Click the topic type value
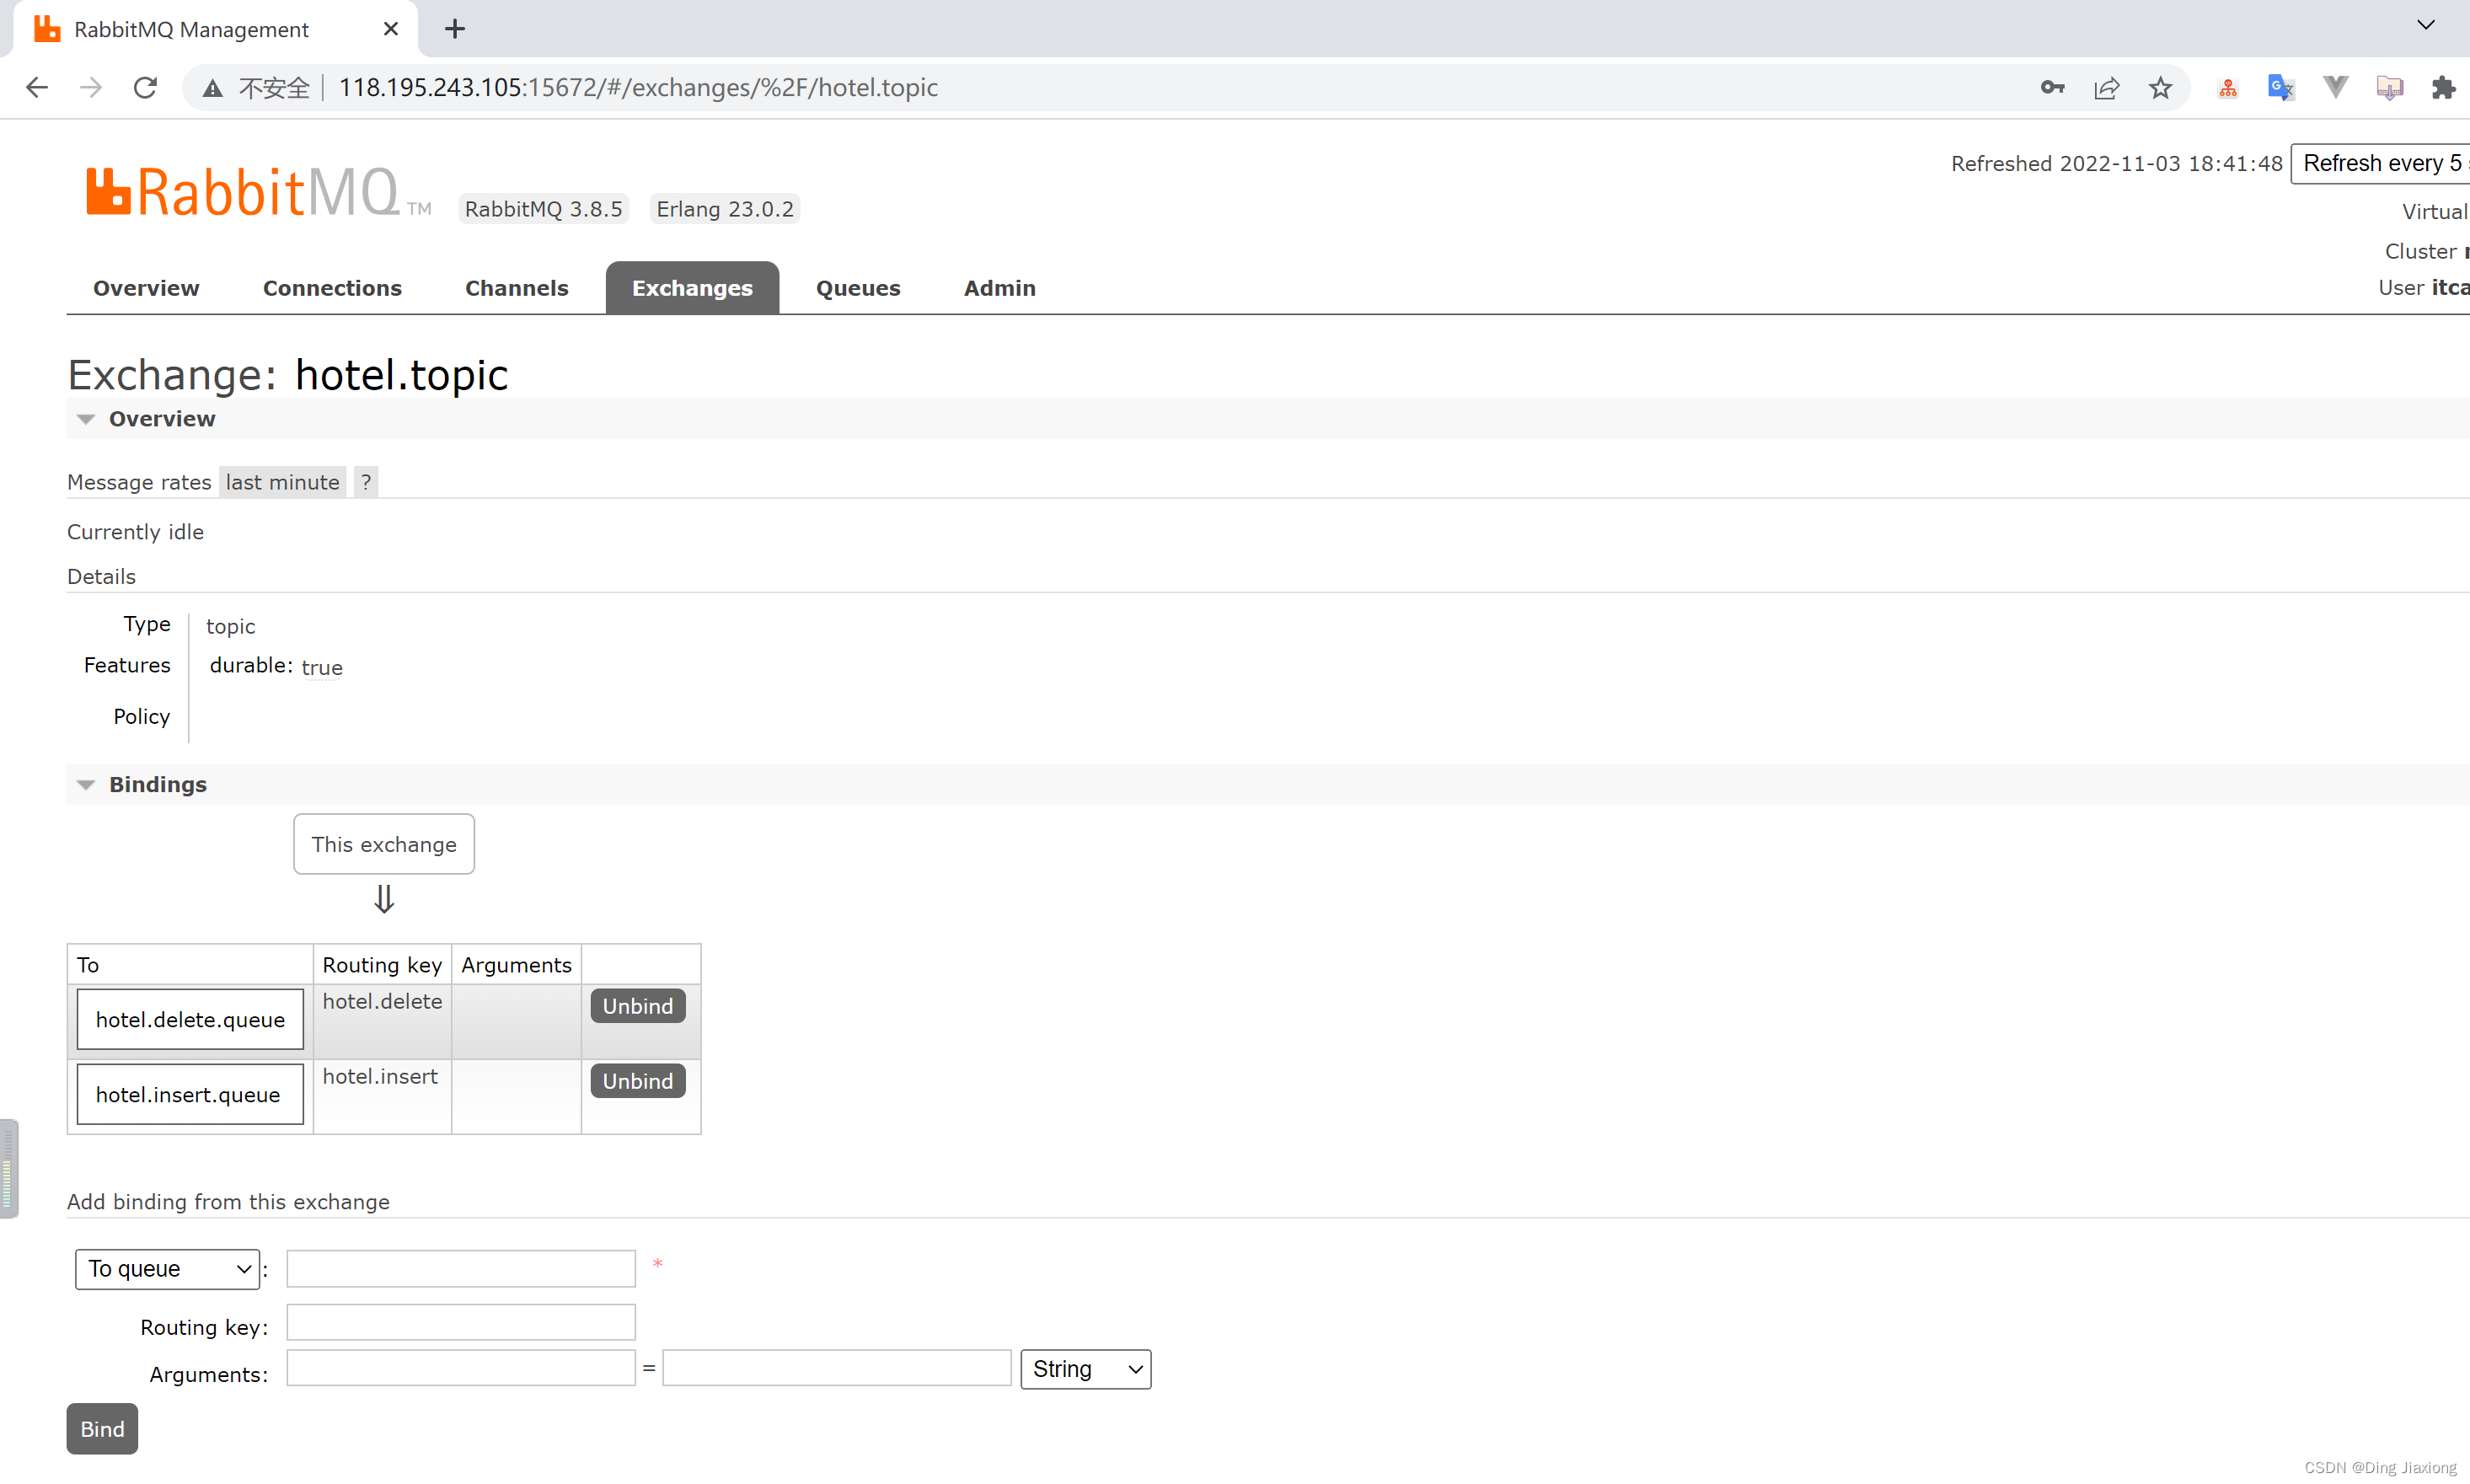Viewport: 2470px width, 1484px height. click(x=231, y=627)
